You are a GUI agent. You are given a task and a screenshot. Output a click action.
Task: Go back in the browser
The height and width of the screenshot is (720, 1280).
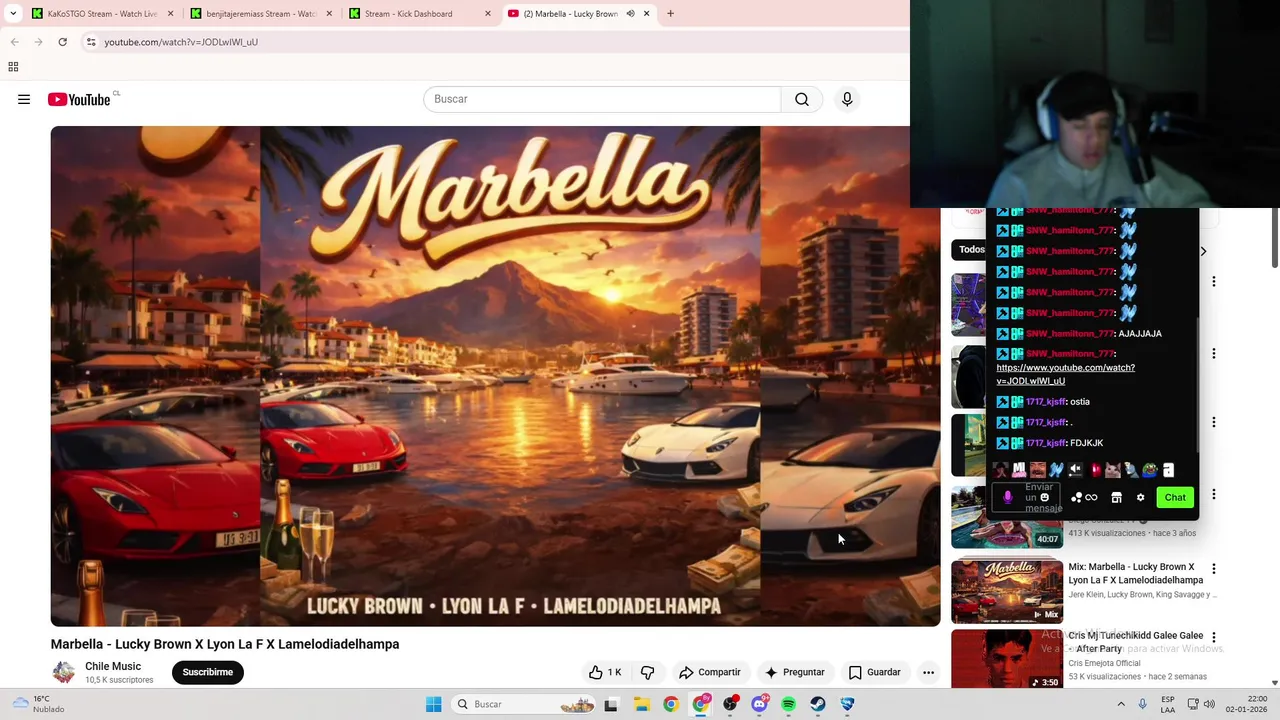click(x=14, y=42)
